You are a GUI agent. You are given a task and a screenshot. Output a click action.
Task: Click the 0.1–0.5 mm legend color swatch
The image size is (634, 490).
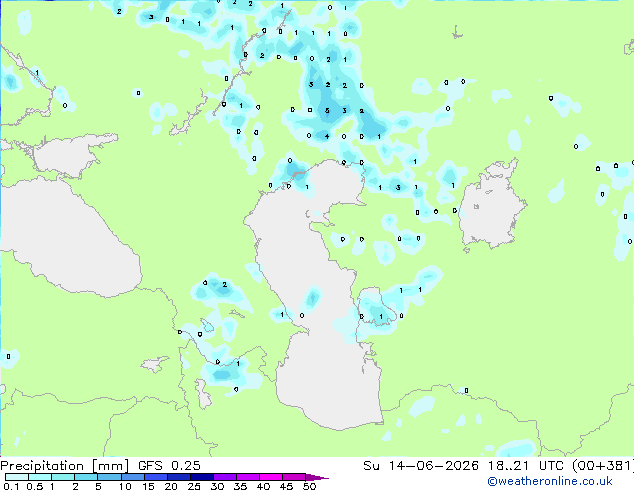tap(17, 477)
